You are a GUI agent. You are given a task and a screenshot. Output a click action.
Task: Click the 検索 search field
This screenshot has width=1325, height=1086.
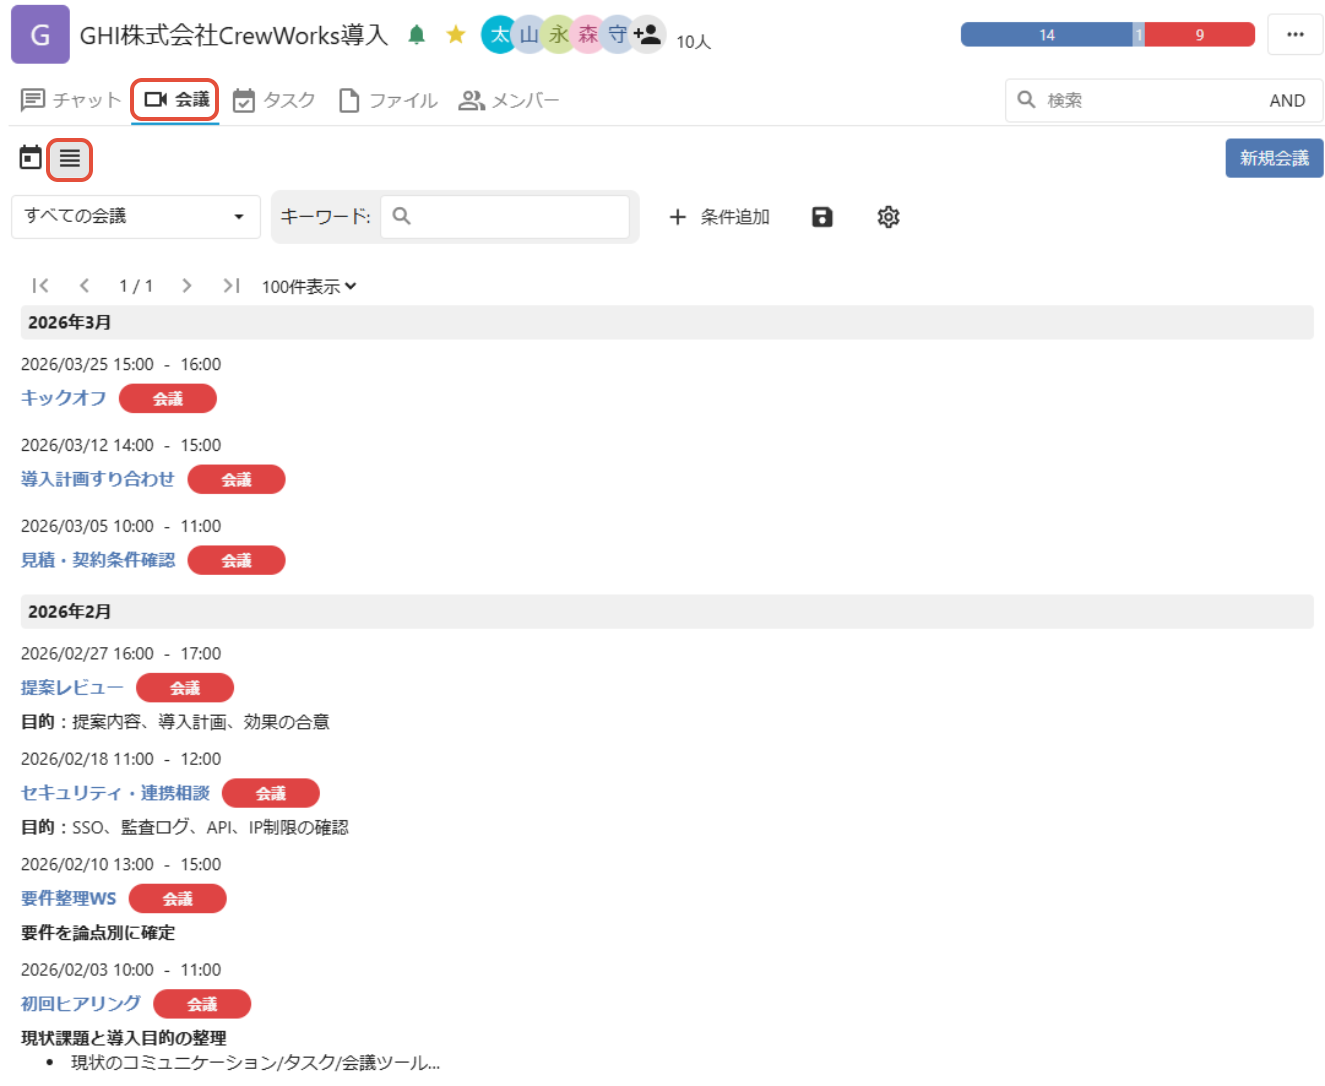[x=1164, y=100]
